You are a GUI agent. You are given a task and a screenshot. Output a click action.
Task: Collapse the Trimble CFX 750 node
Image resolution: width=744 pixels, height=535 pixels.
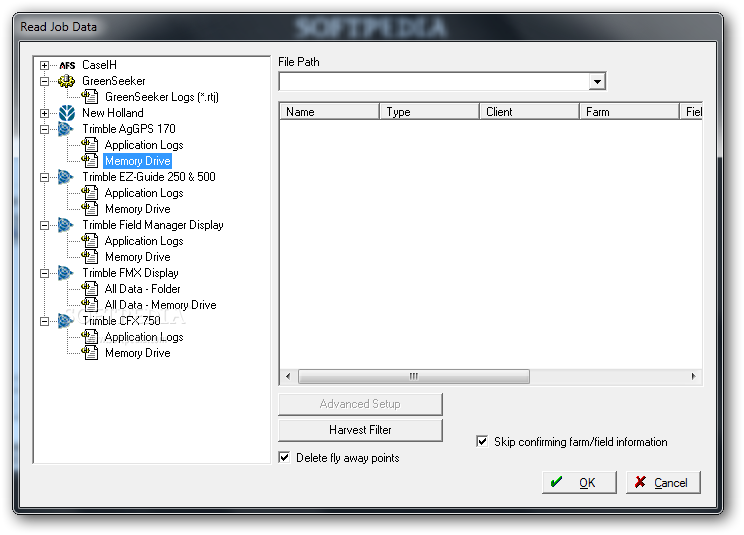click(x=44, y=321)
